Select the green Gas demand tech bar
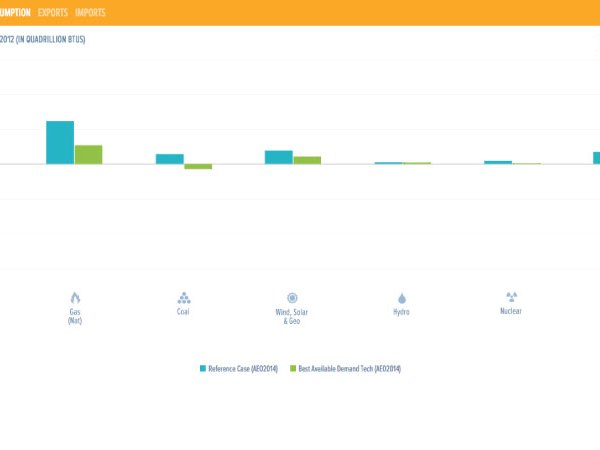 click(88, 155)
